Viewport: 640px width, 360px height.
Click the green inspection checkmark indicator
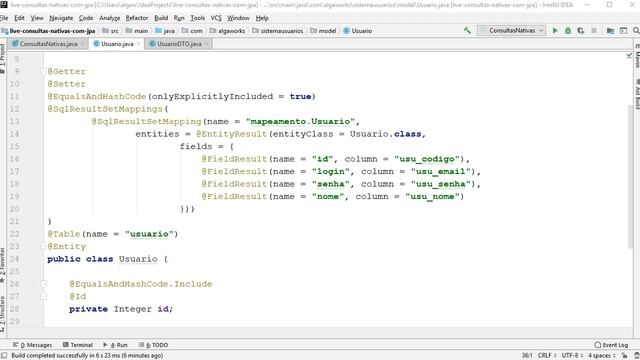click(629, 56)
